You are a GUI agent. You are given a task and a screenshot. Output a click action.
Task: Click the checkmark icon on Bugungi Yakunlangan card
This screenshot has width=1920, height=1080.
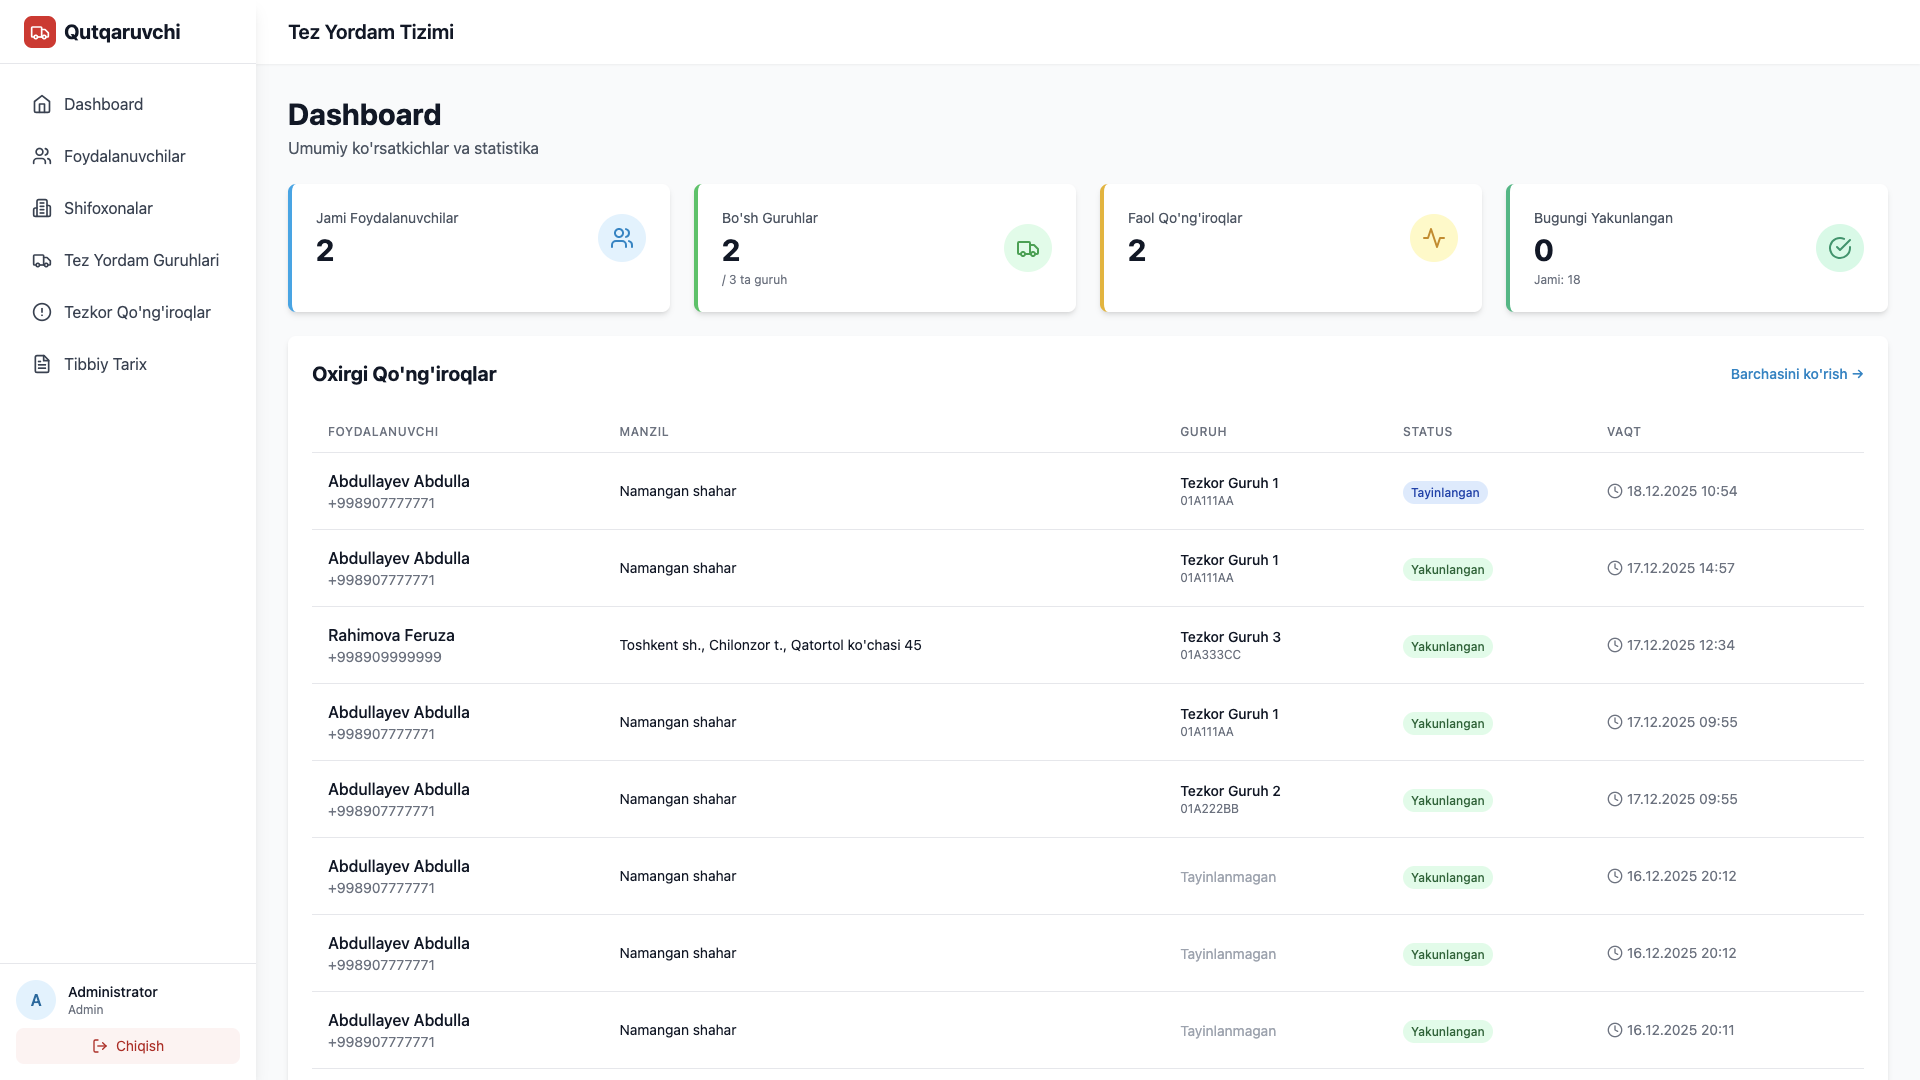(1840, 248)
